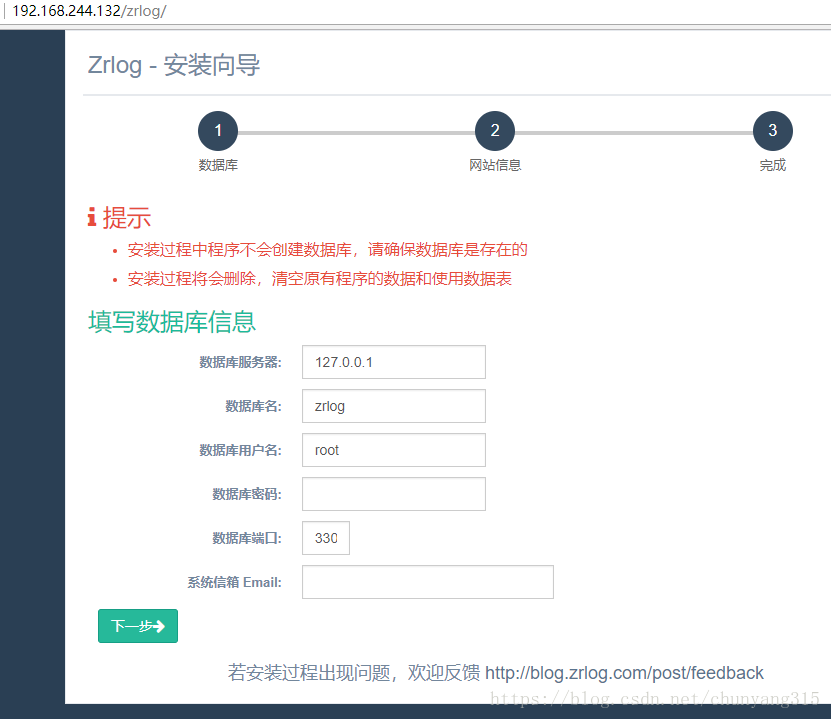Click the 系统信箱 Email label
The image size is (831, 719).
(234, 582)
